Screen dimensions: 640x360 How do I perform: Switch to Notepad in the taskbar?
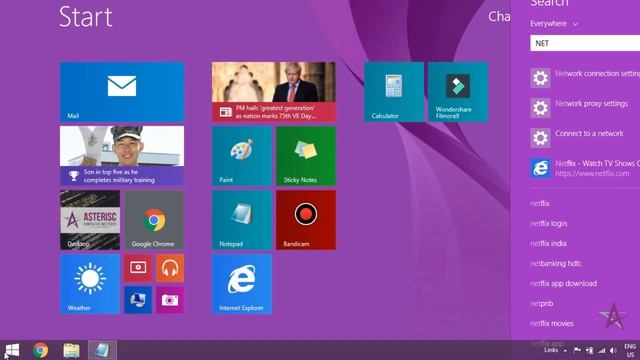(x=102, y=350)
